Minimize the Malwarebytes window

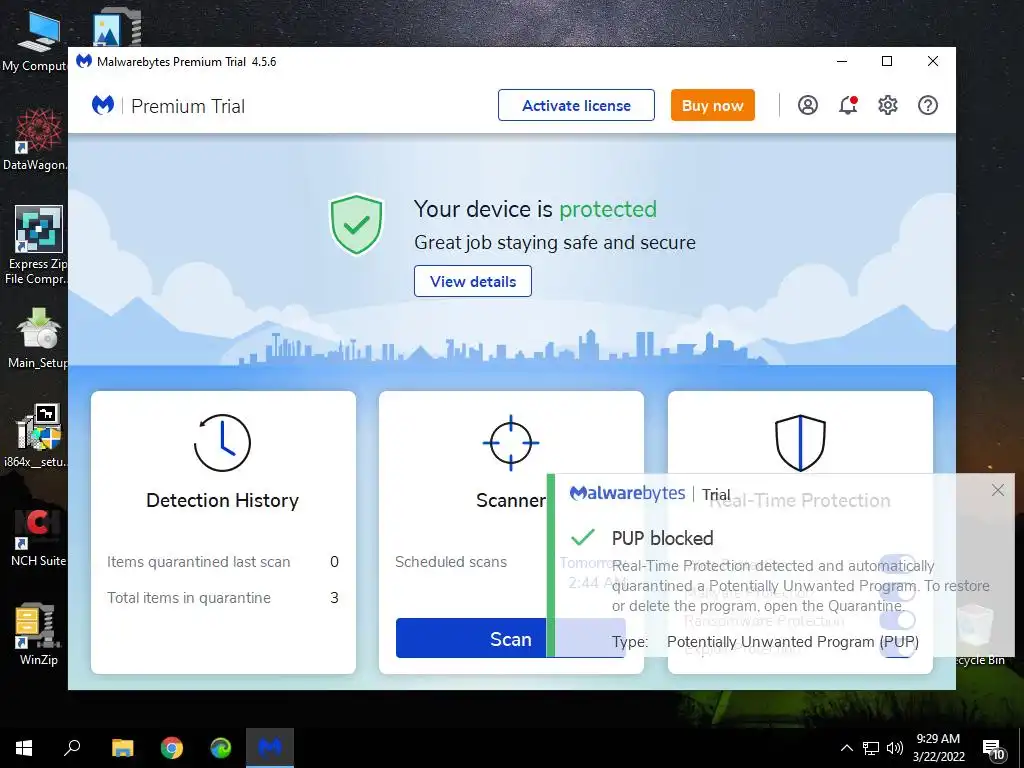click(x=842, y=61)
